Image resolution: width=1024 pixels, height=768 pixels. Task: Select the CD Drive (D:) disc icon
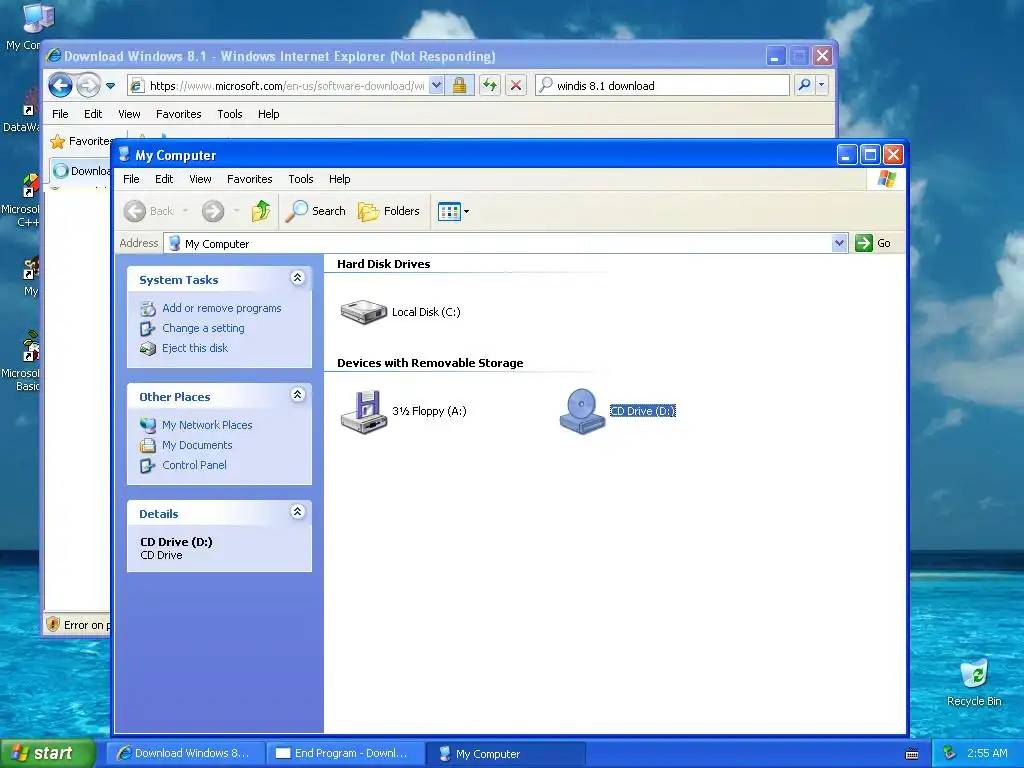pos(582,411)
